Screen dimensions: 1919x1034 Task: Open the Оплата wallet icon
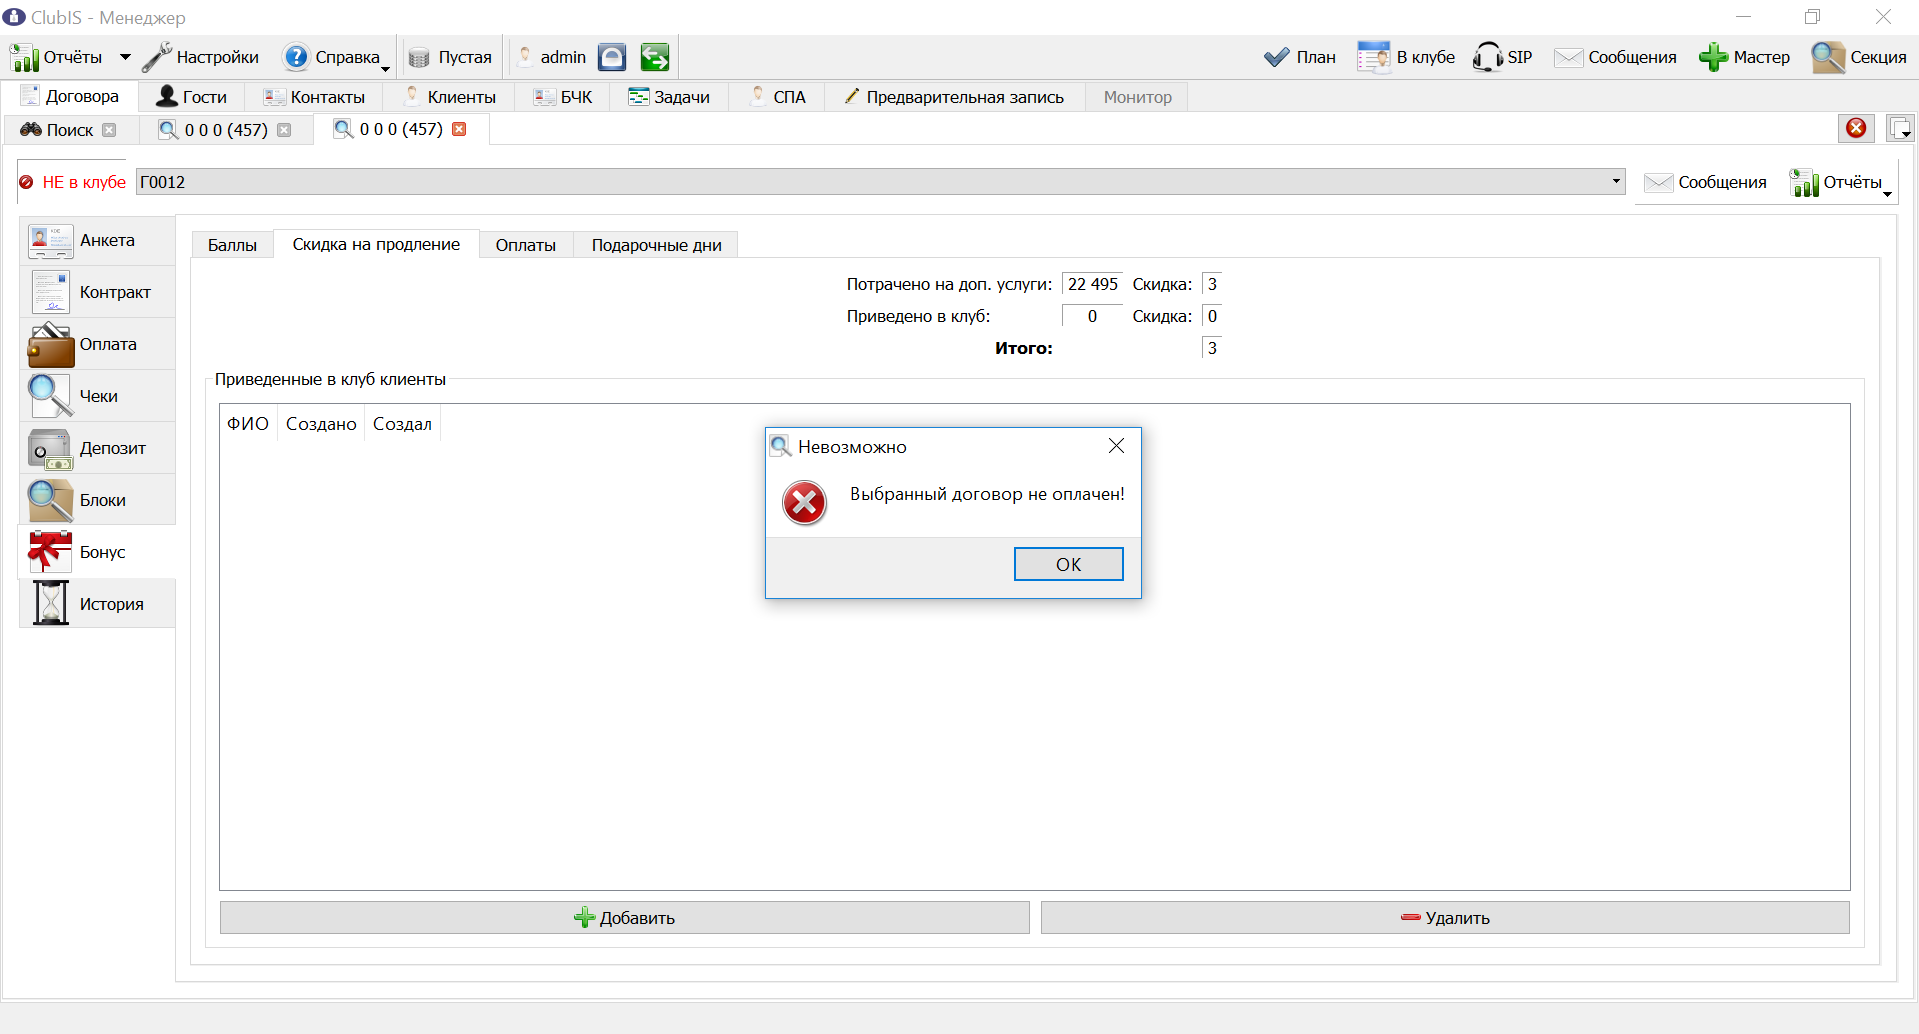pos(50,345)
